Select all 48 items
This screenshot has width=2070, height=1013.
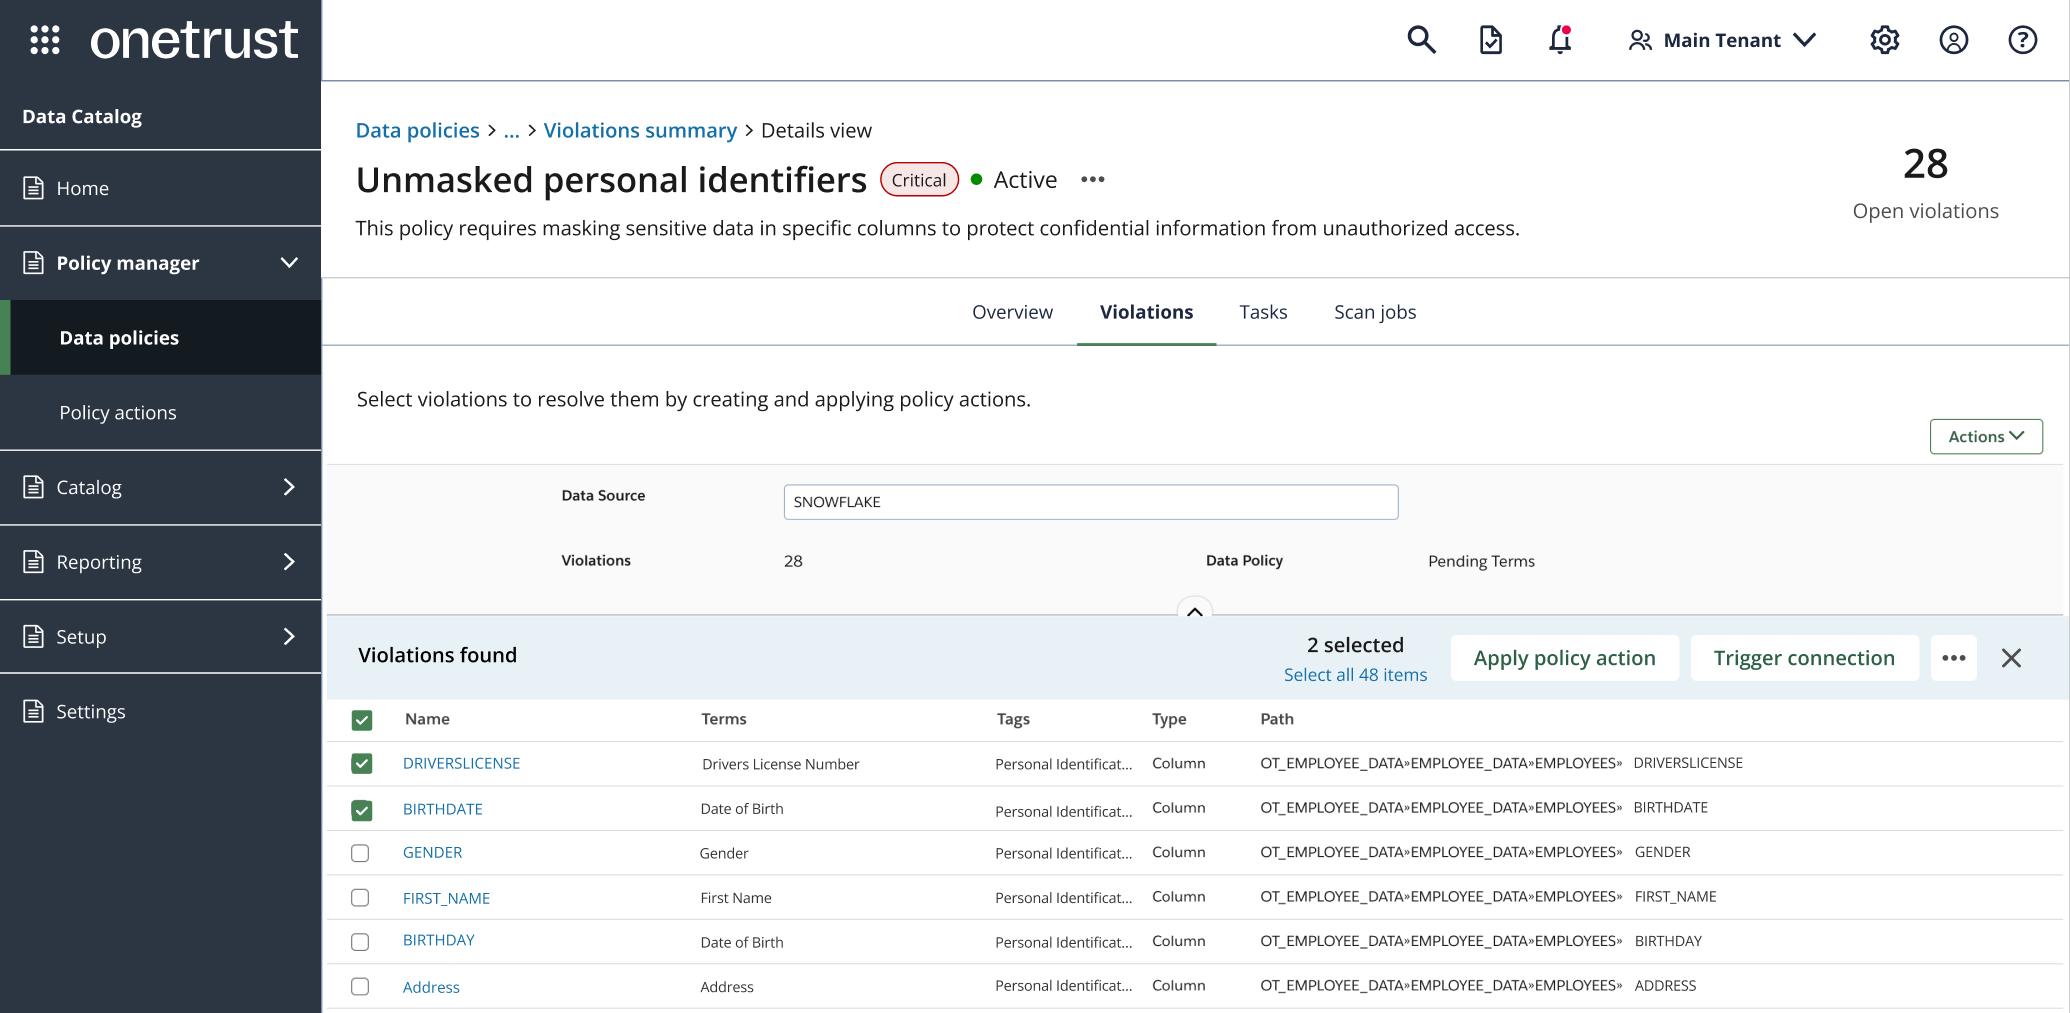pyautogui.click(x=1355, y=674)
